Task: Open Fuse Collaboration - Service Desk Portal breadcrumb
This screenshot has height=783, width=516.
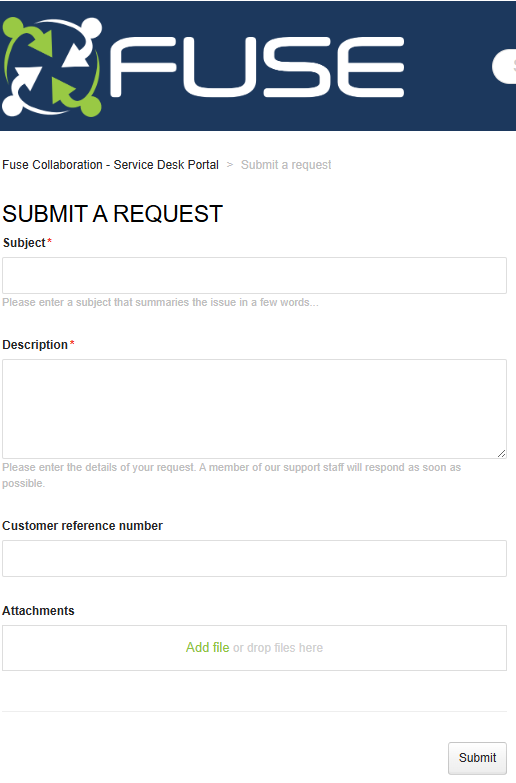Action: point(110,165)
